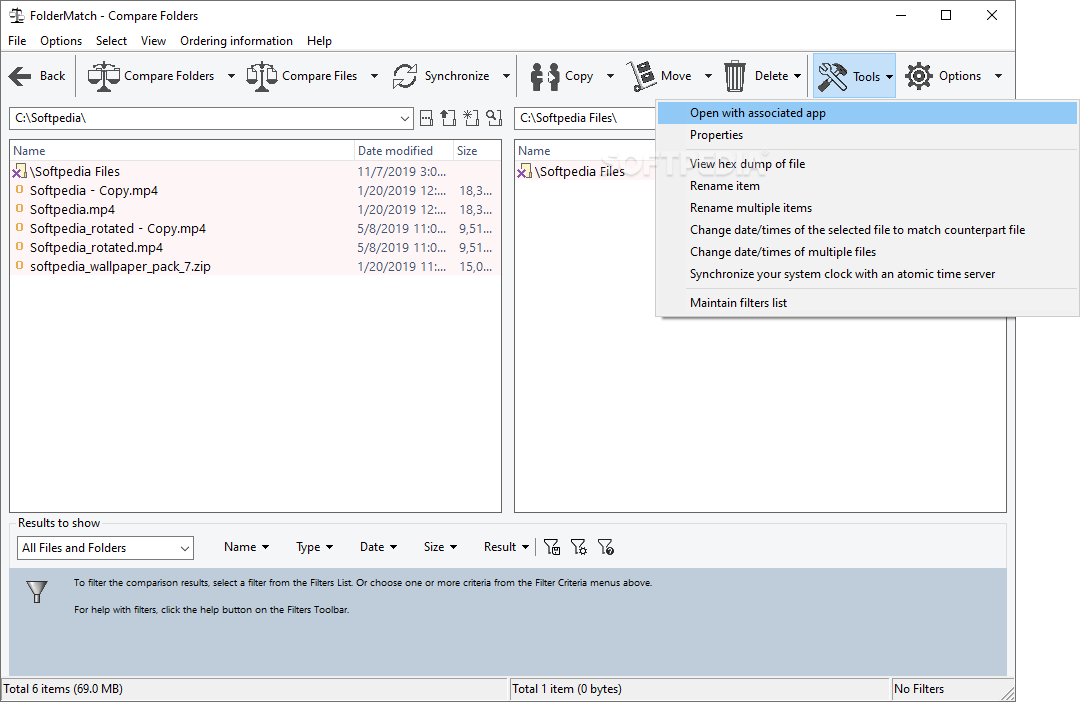Expand the Copy dropdown arrow
Screen dimensions: 1080x702
pyautogui.click(x=610, y=76)
